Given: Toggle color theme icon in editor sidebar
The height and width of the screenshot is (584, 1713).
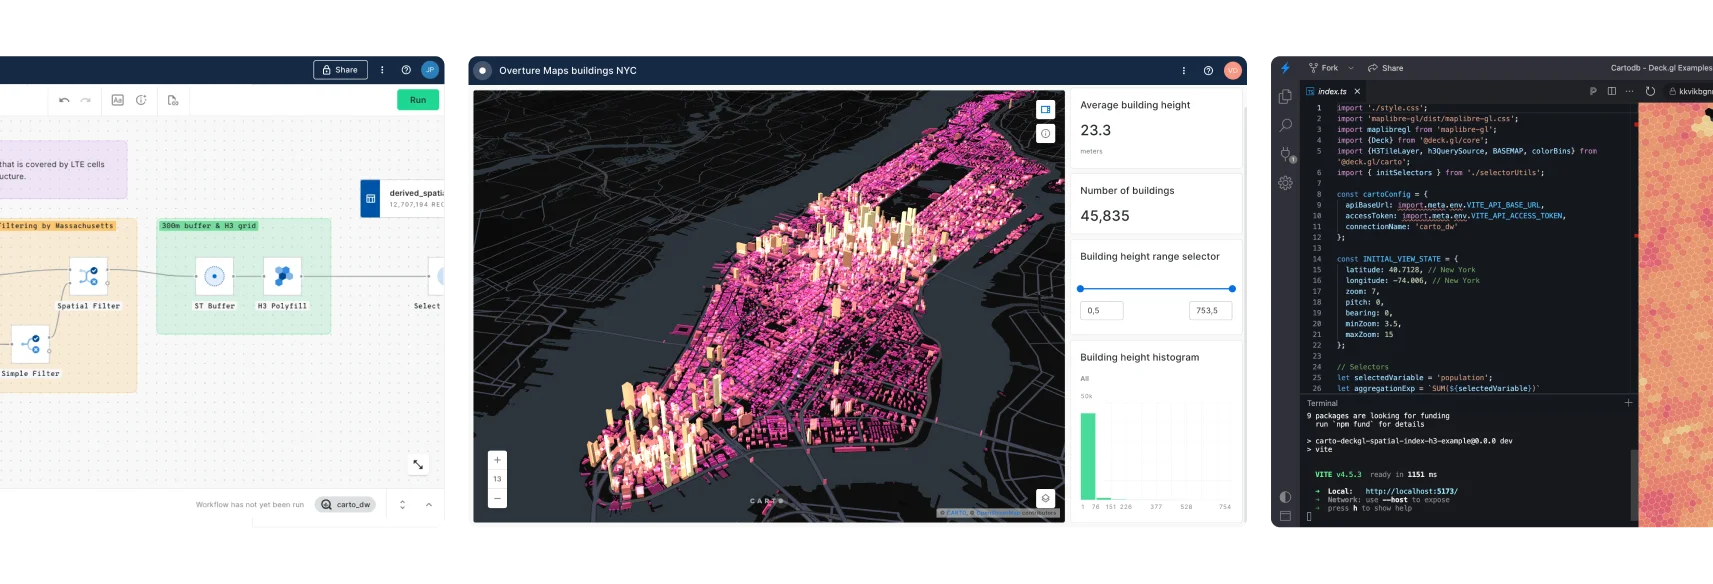Looking at the screenshot, I should pos(1286,497).
